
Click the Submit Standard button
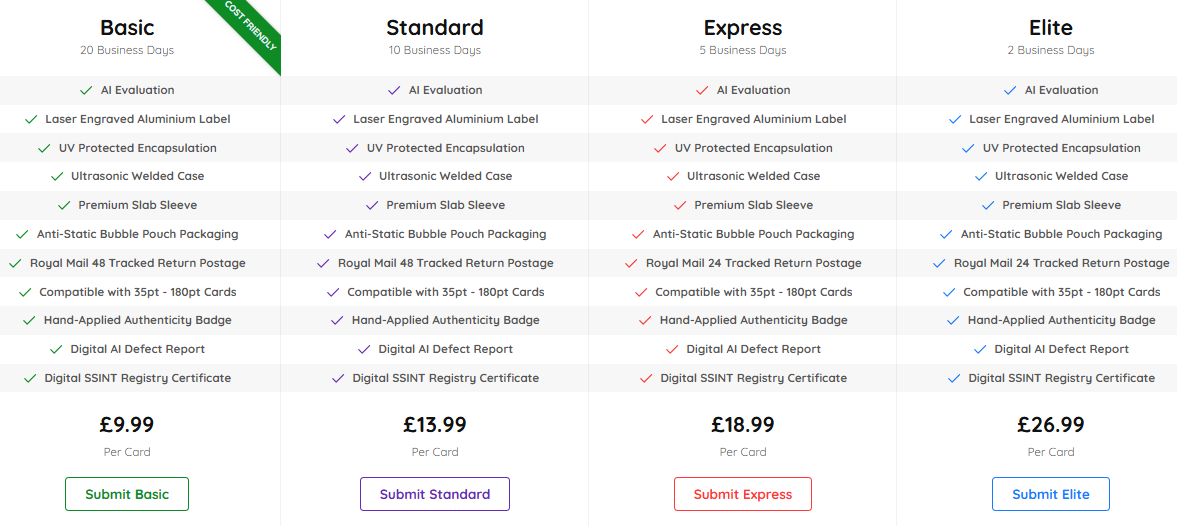(x=435, y=494)
